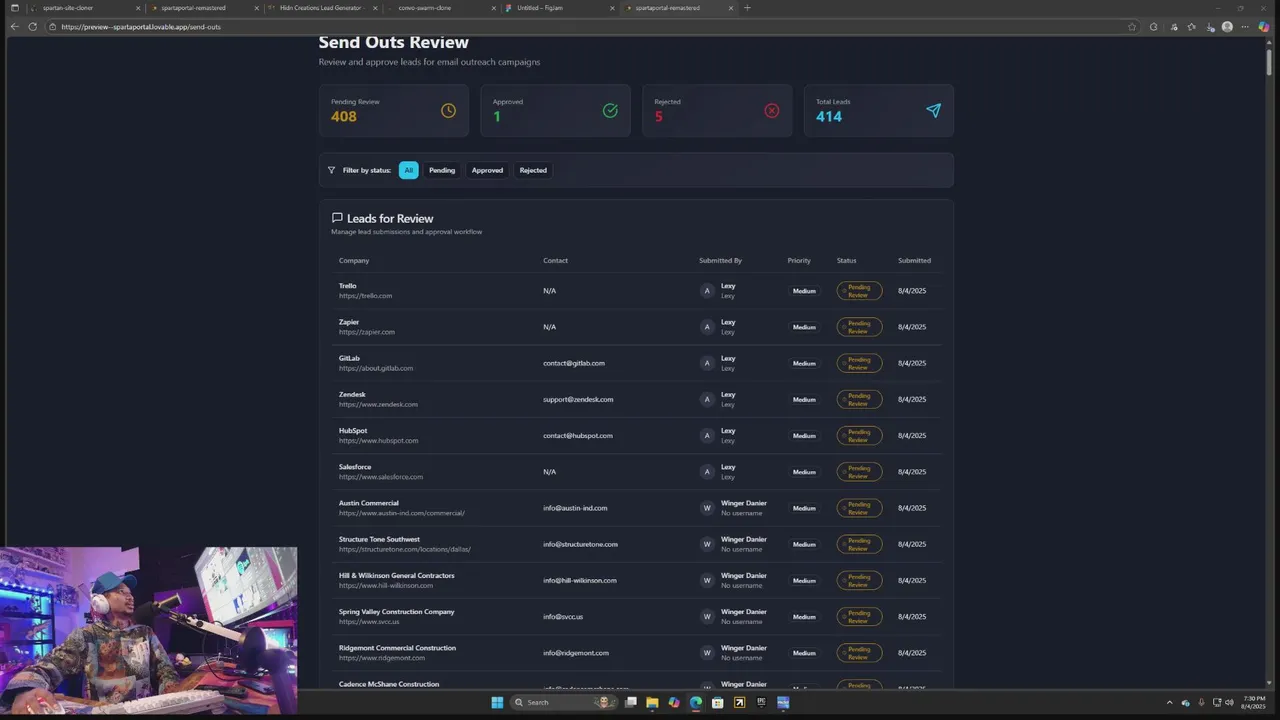1280x720 pixels.
Task: Click the Priority column header
Action: 799,260
